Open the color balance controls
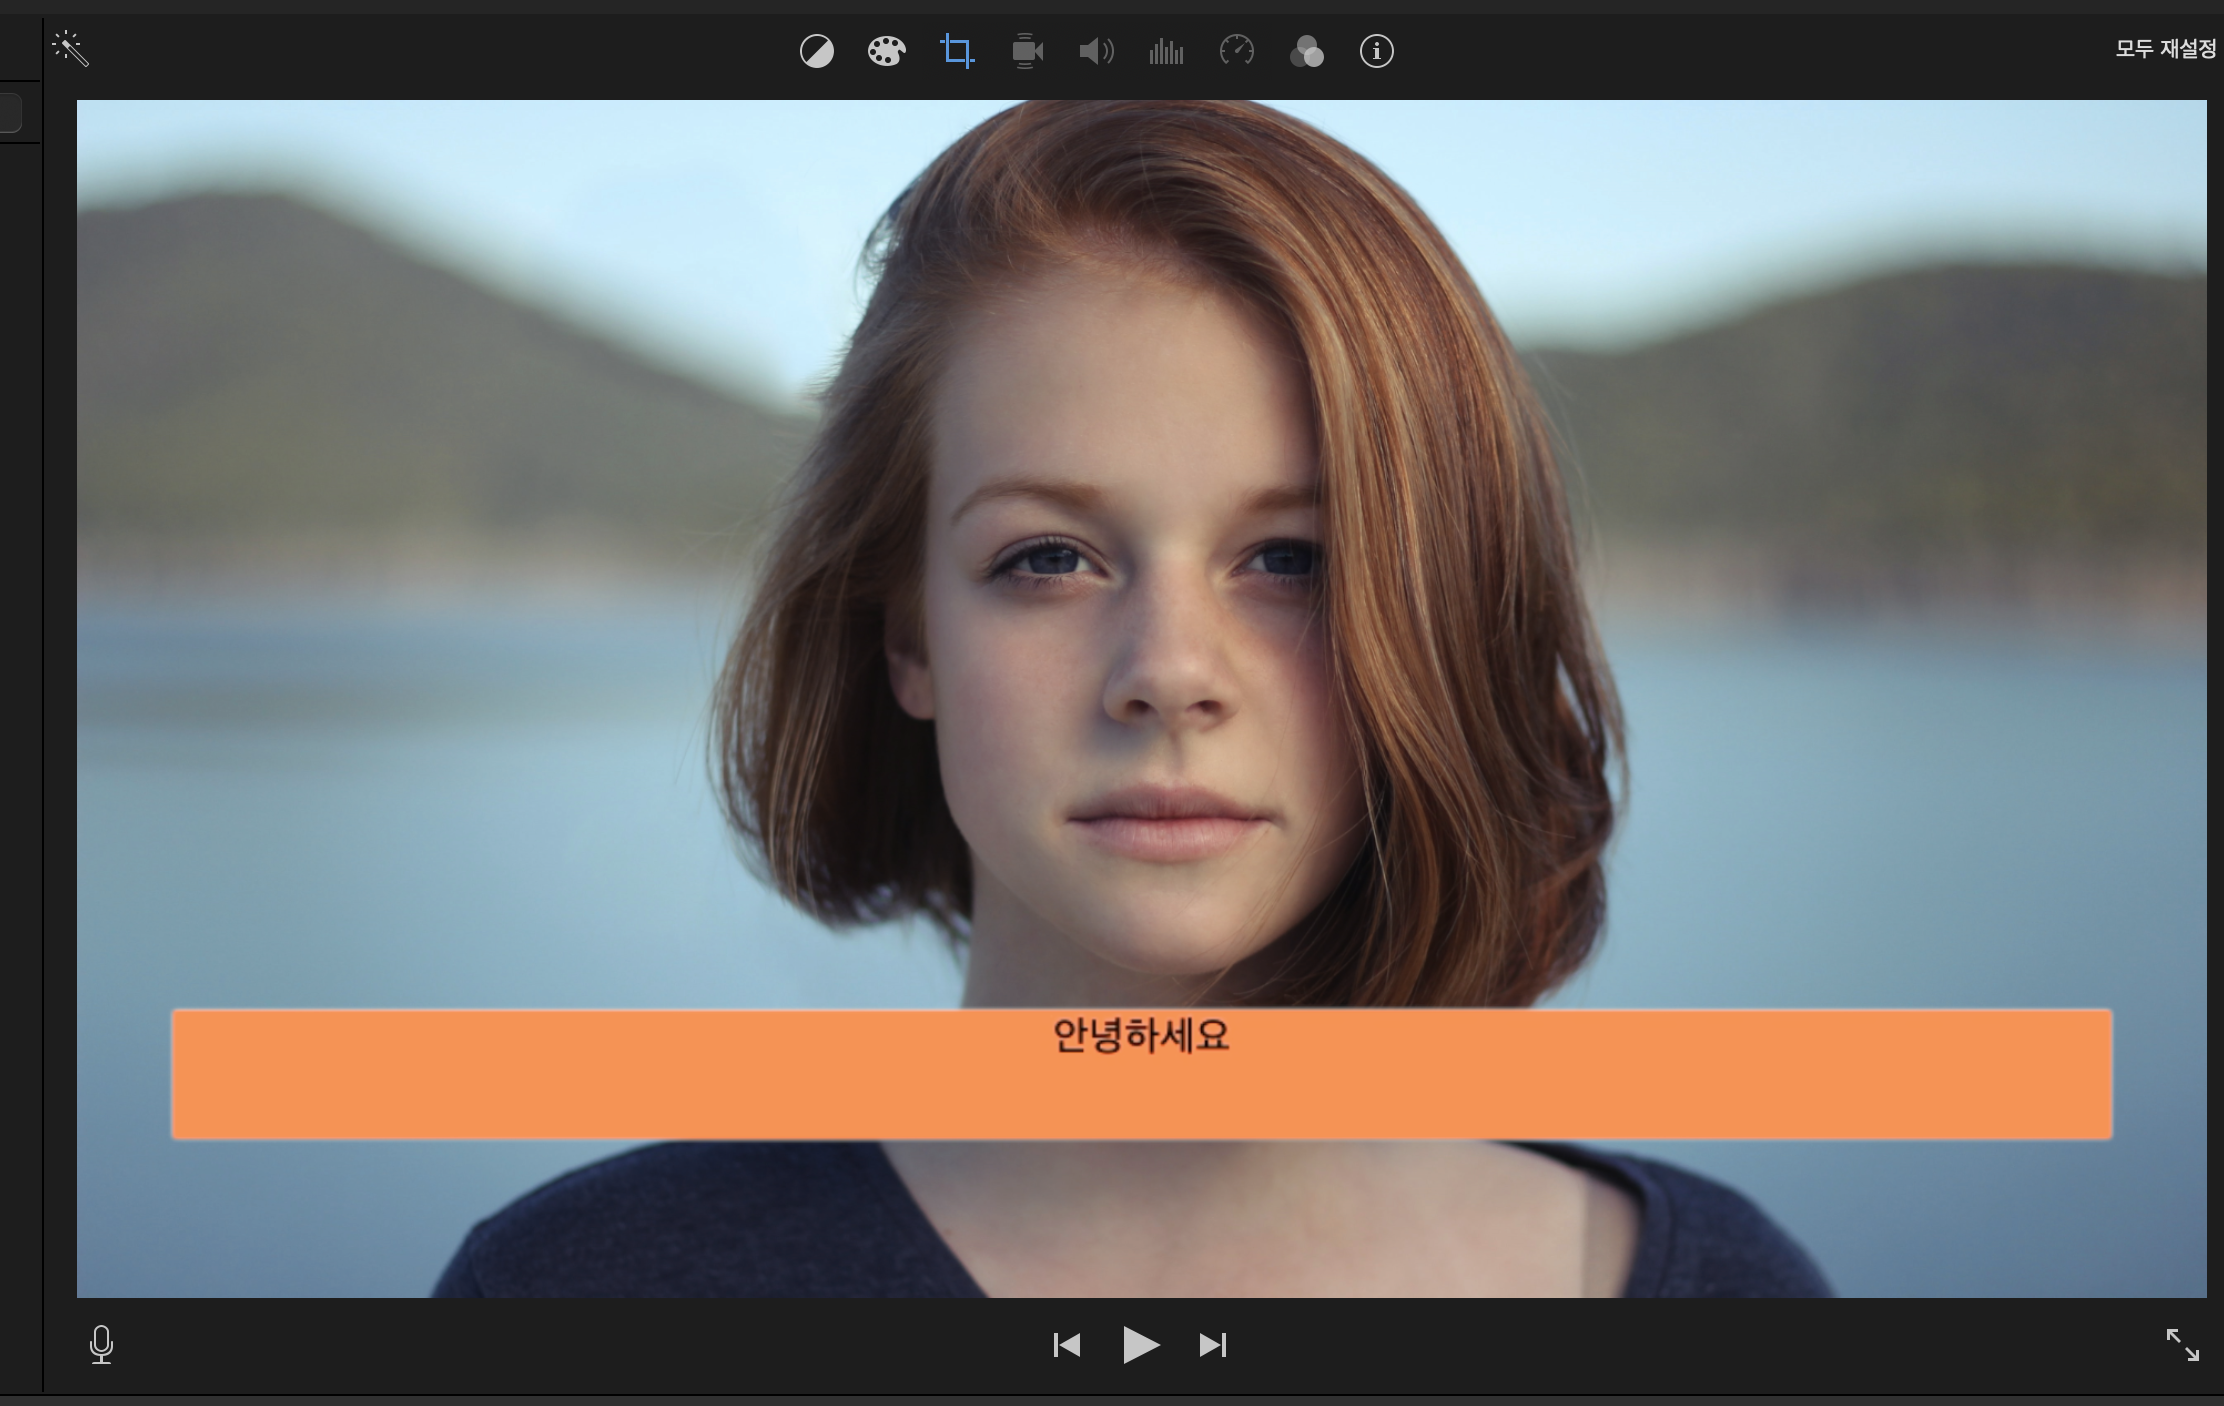The height and width of the screenshot is (1406, 2224). (x=816, y=51)
